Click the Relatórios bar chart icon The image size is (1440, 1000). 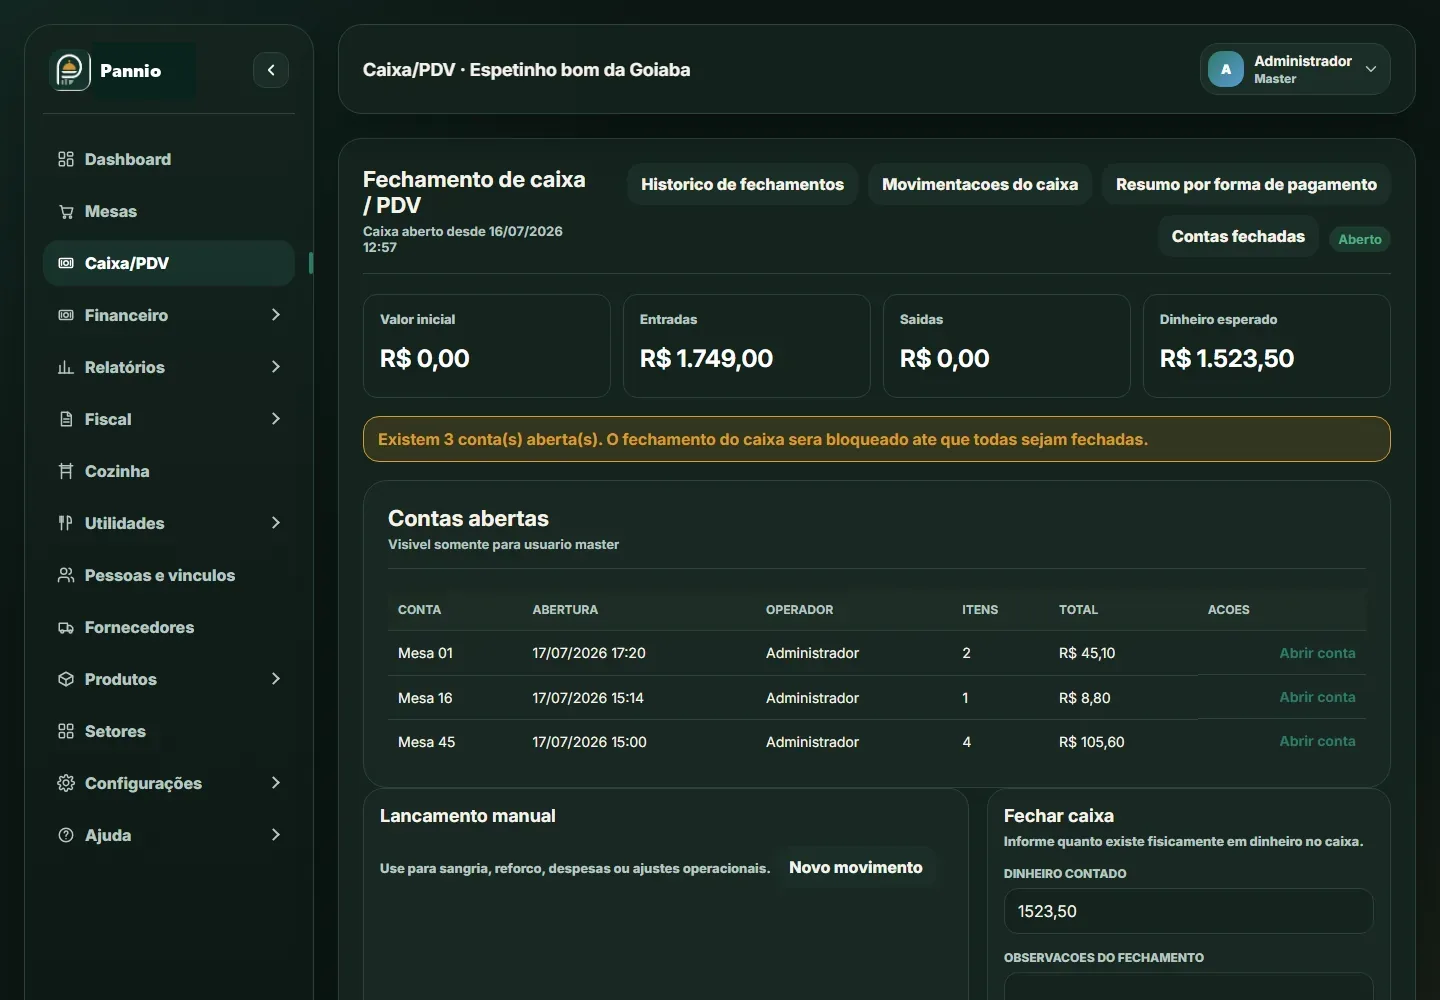click(x=66, y=367)
